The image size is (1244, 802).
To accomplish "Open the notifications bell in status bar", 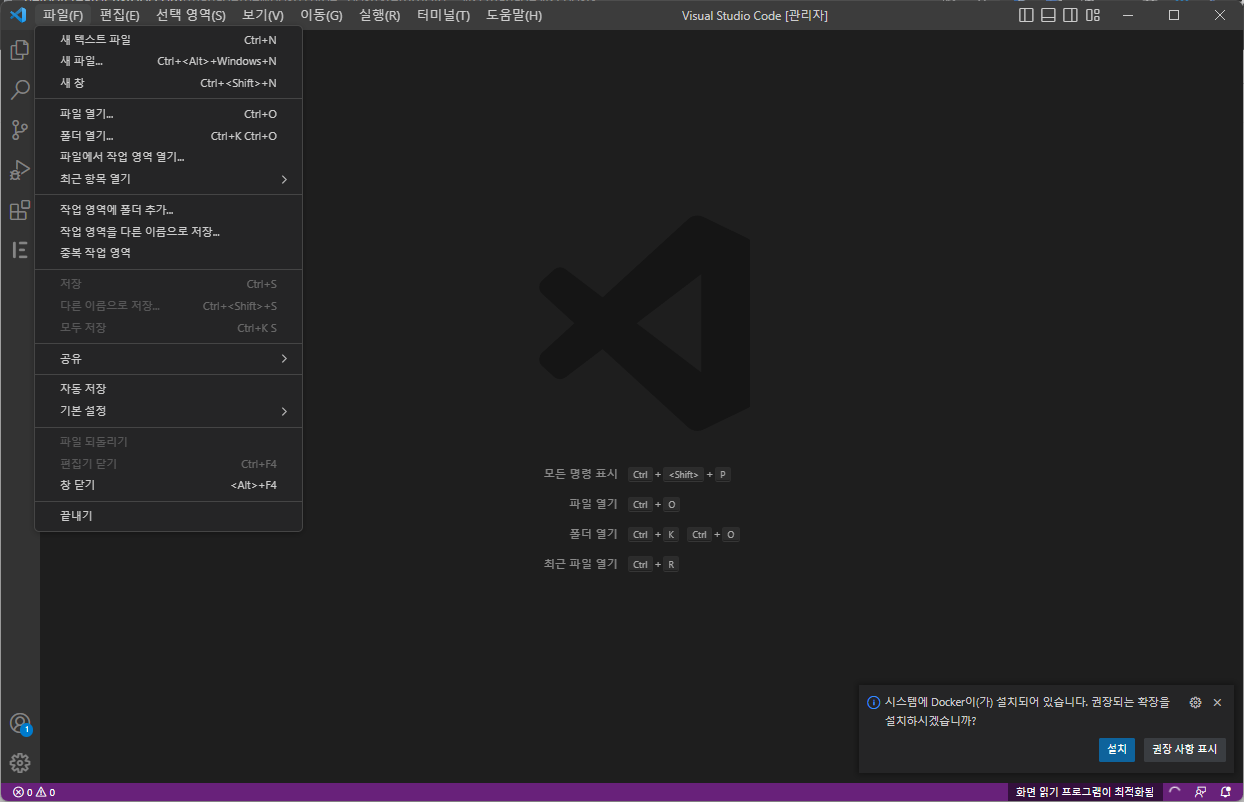I will pyautogui.click(x=1225, y=792).
